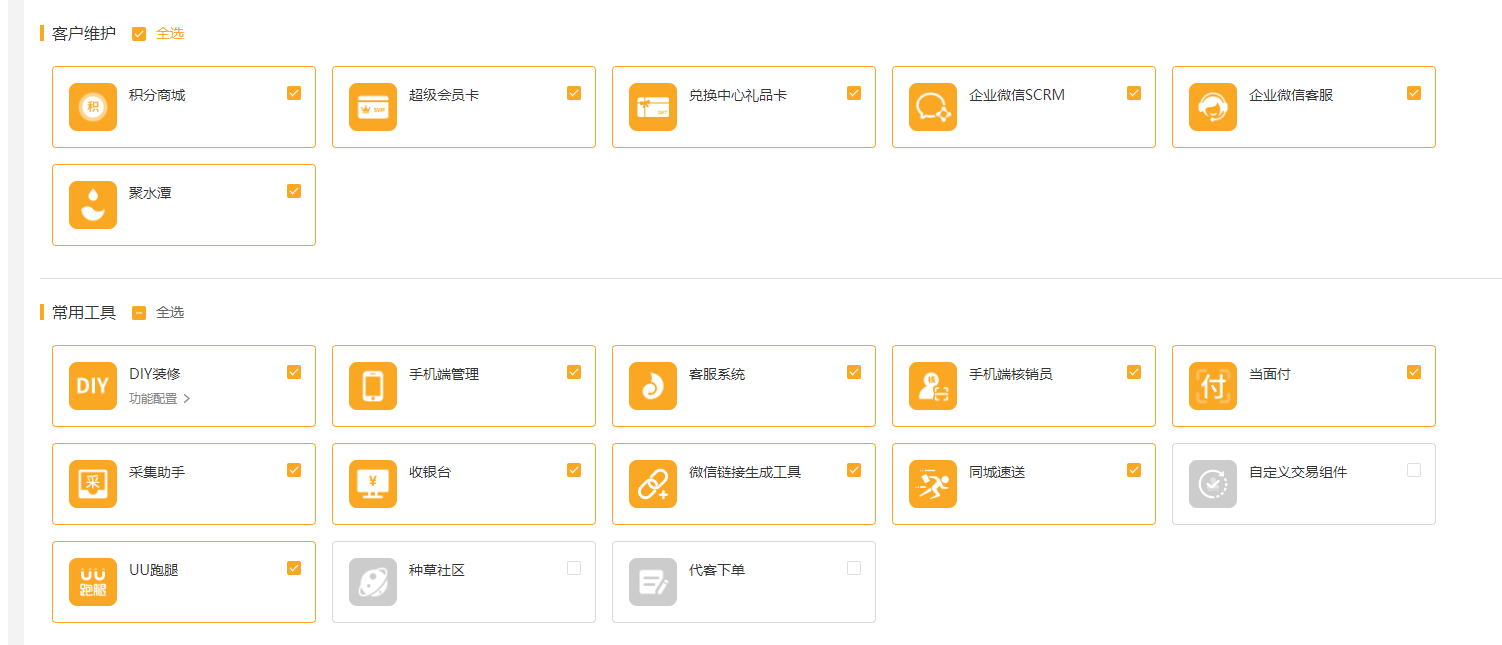Screen dimensions: 1502x645
Task: Click the 超级会员卡 SVIP card icon
Action: point(373,107)
